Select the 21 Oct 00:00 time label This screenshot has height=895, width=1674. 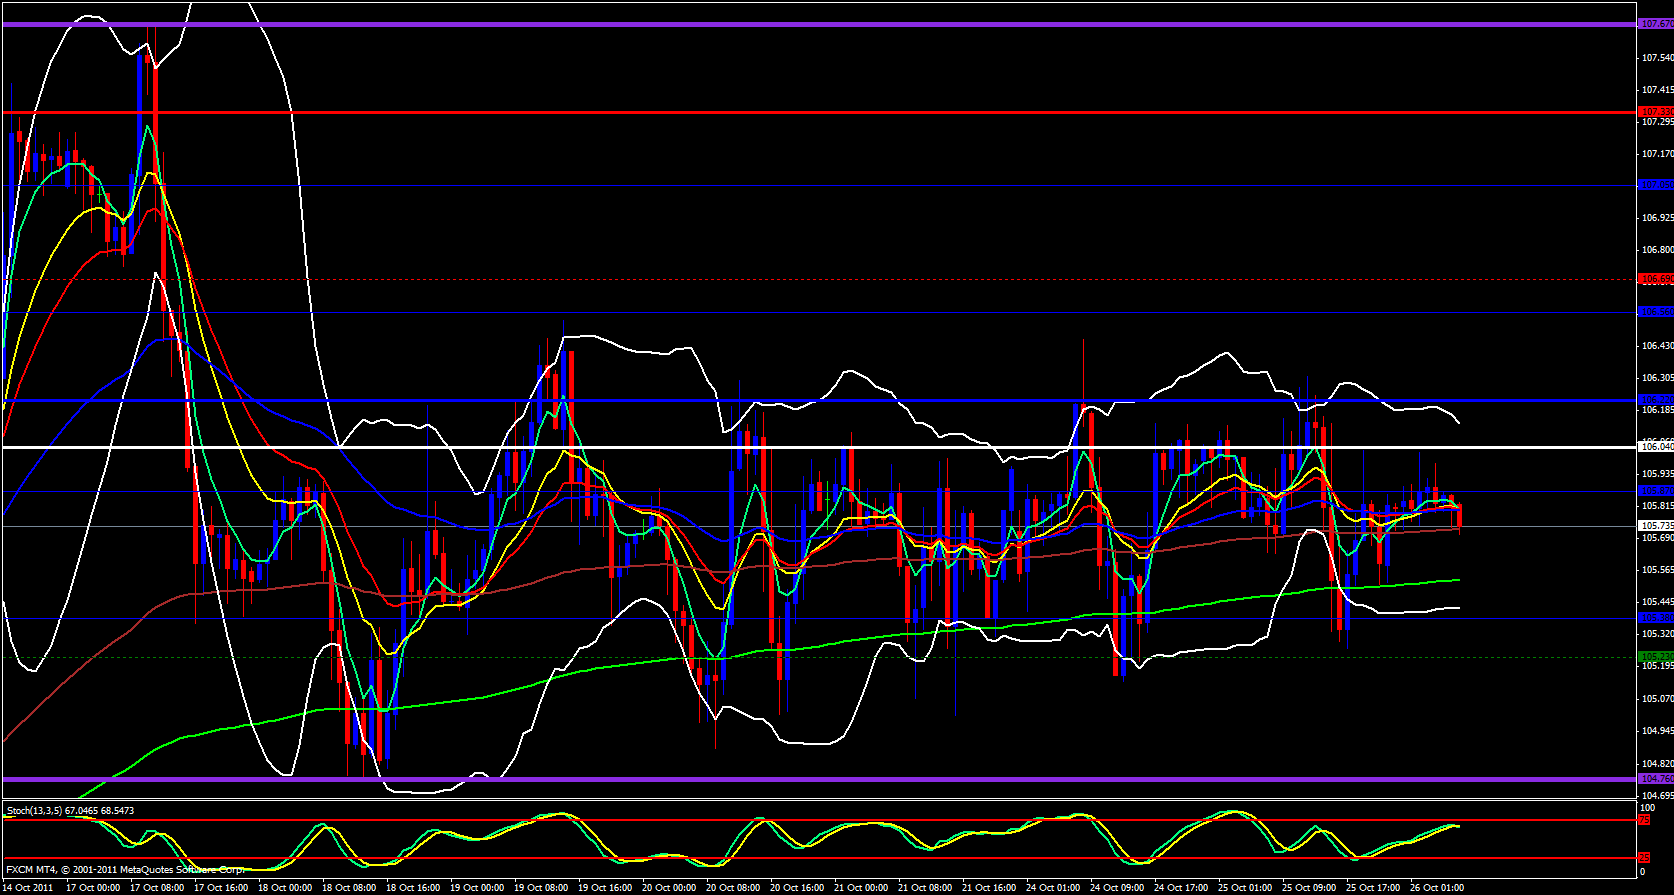point(861,888)
